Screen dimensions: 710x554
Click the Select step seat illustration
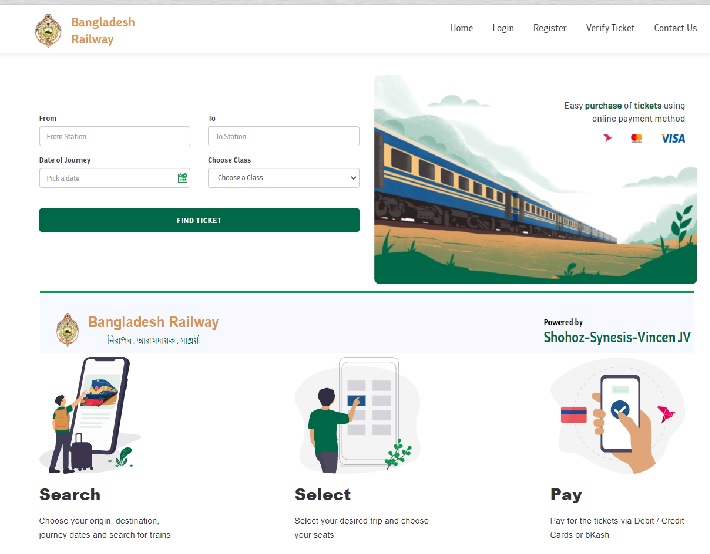[357, 415]
